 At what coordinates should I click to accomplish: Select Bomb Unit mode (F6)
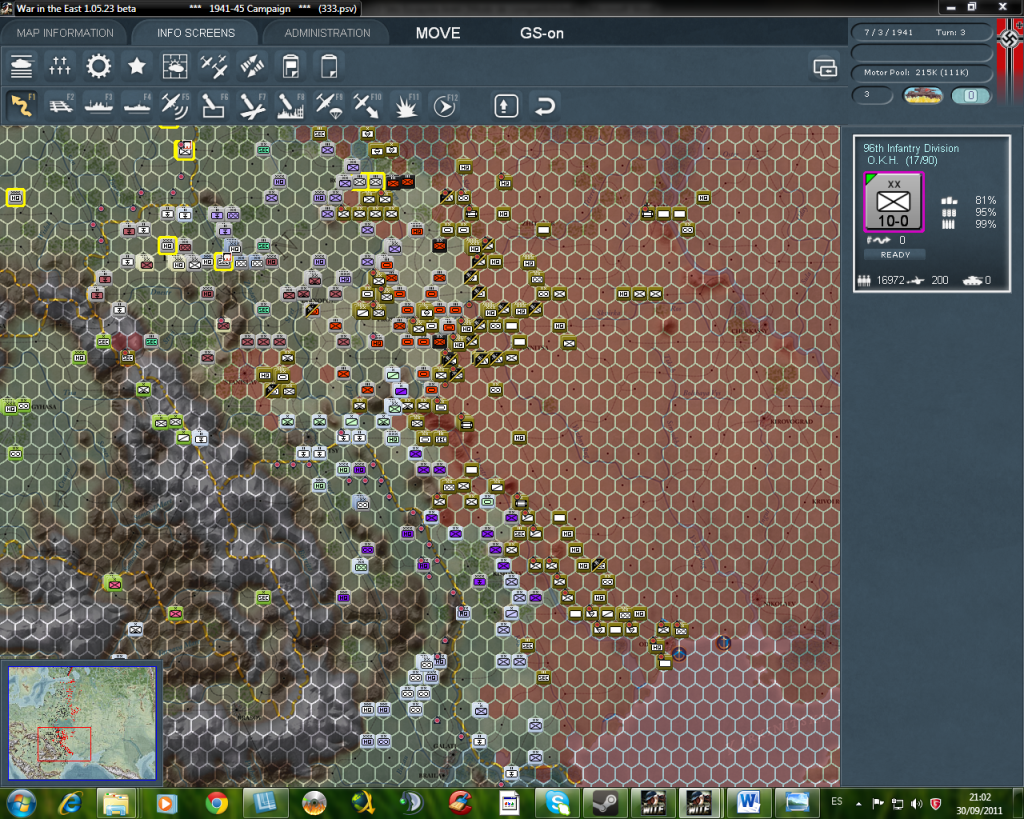[214, 105]
